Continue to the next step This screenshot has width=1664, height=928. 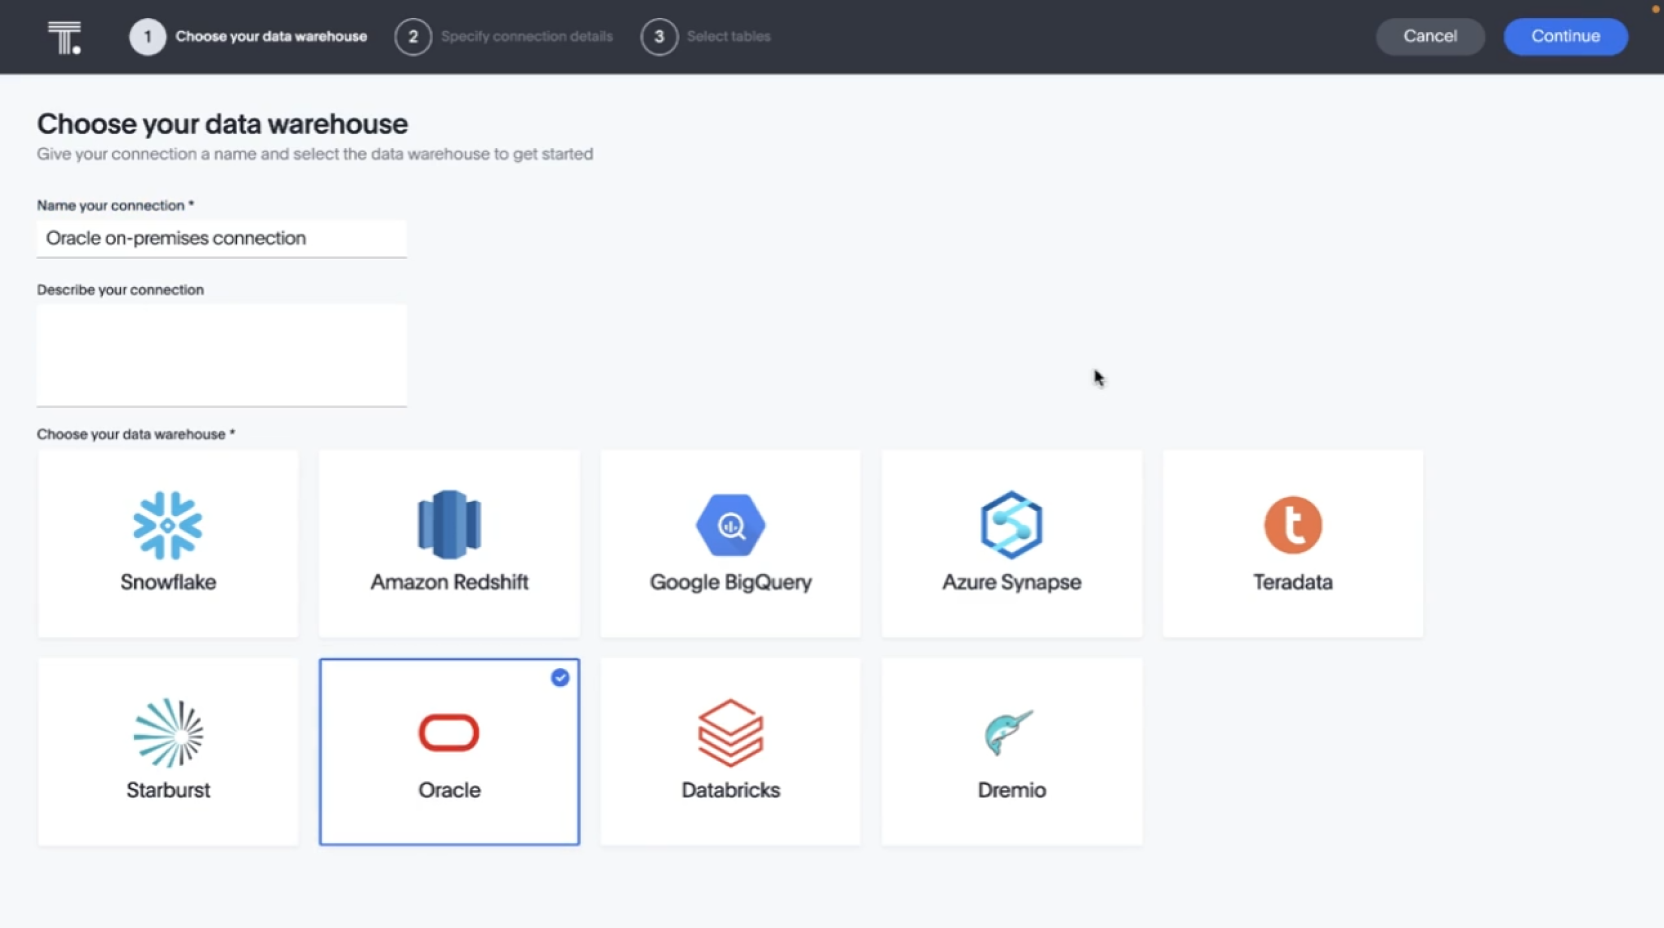coord(1566,37)
